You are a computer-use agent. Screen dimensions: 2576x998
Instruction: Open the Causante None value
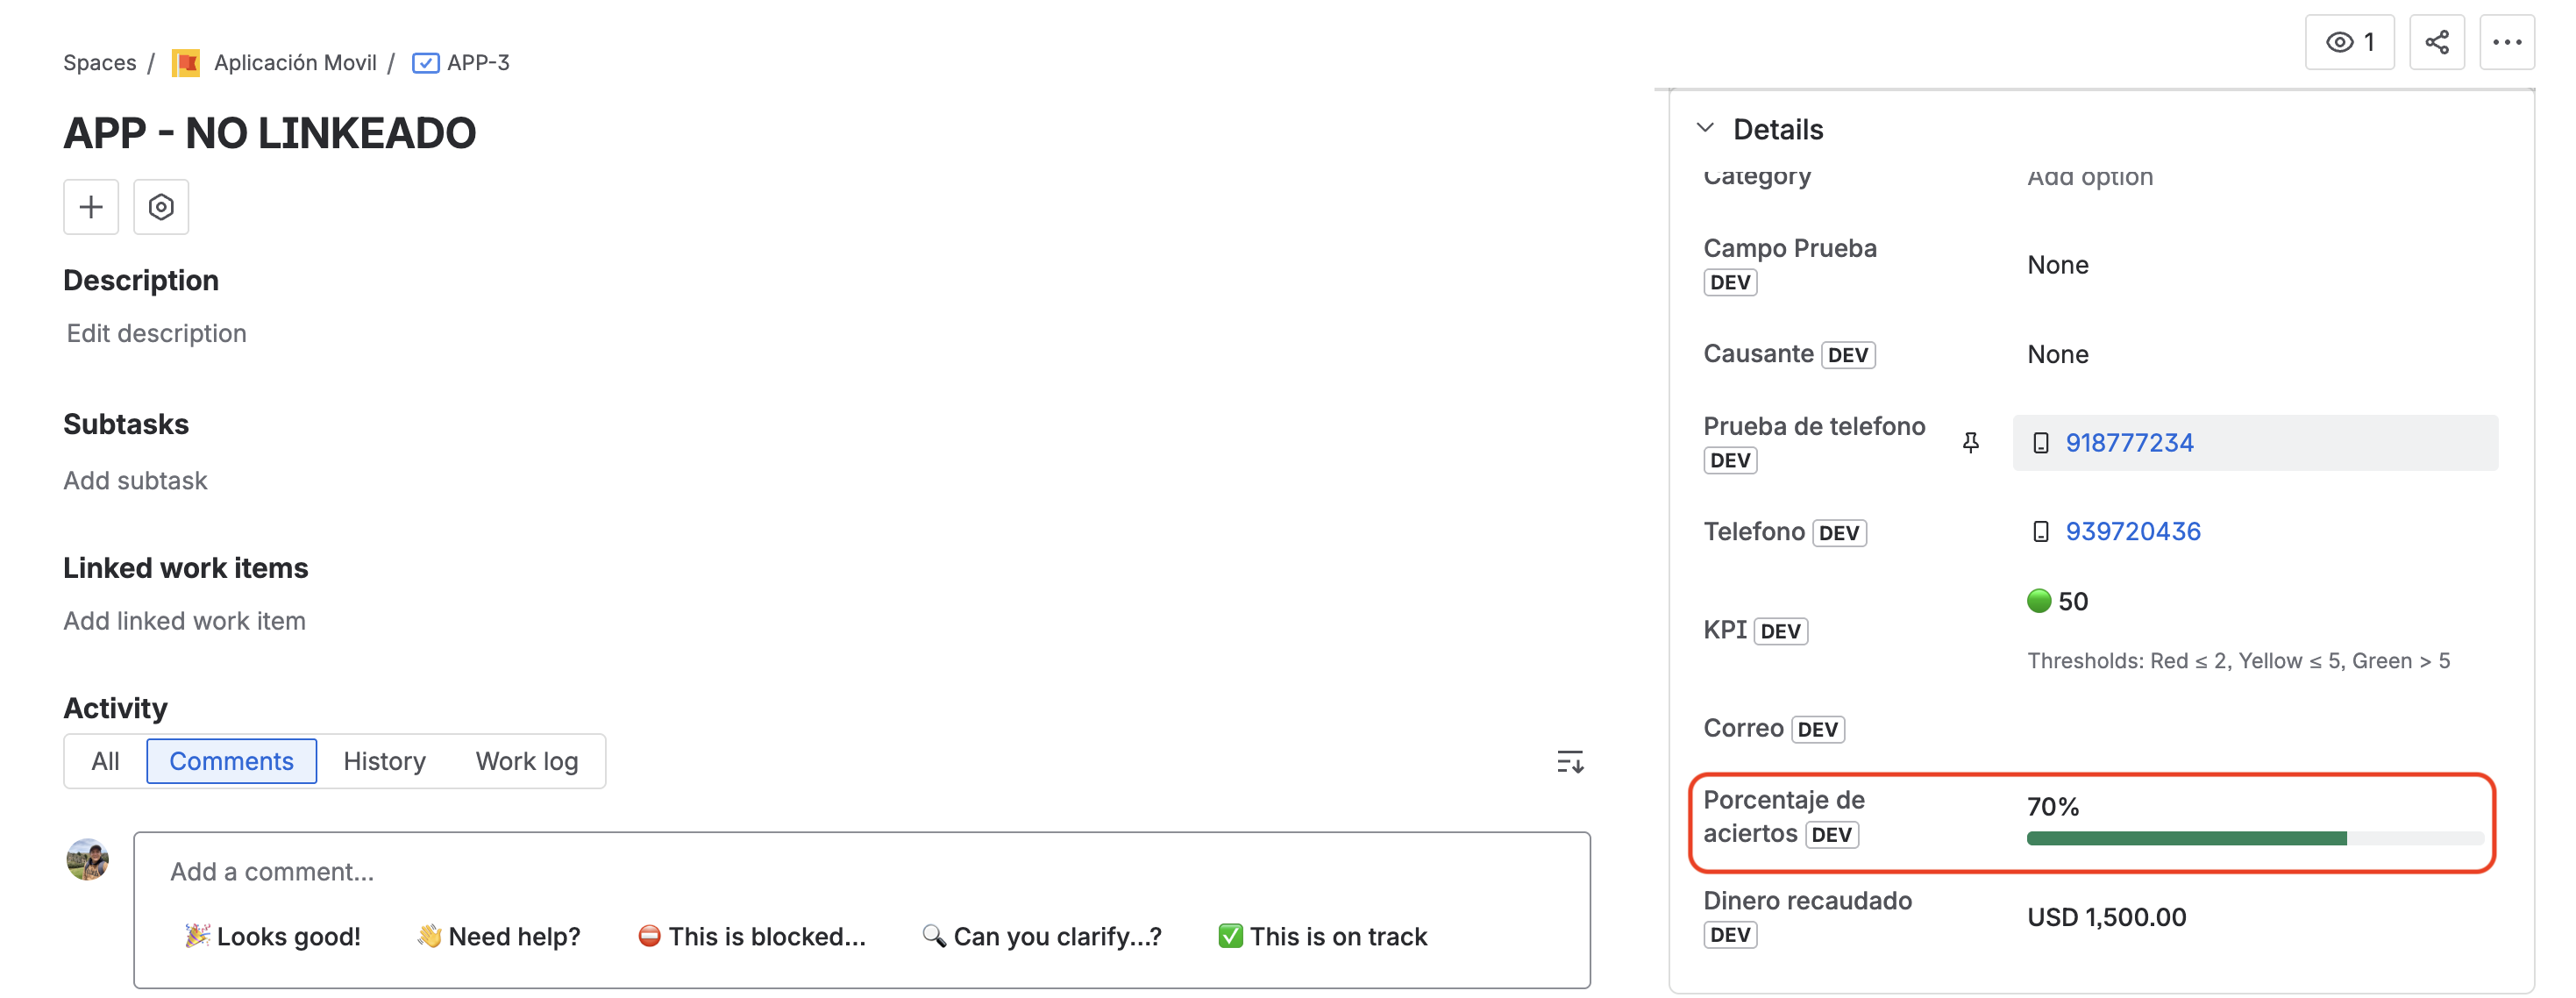pos(2058,354)
